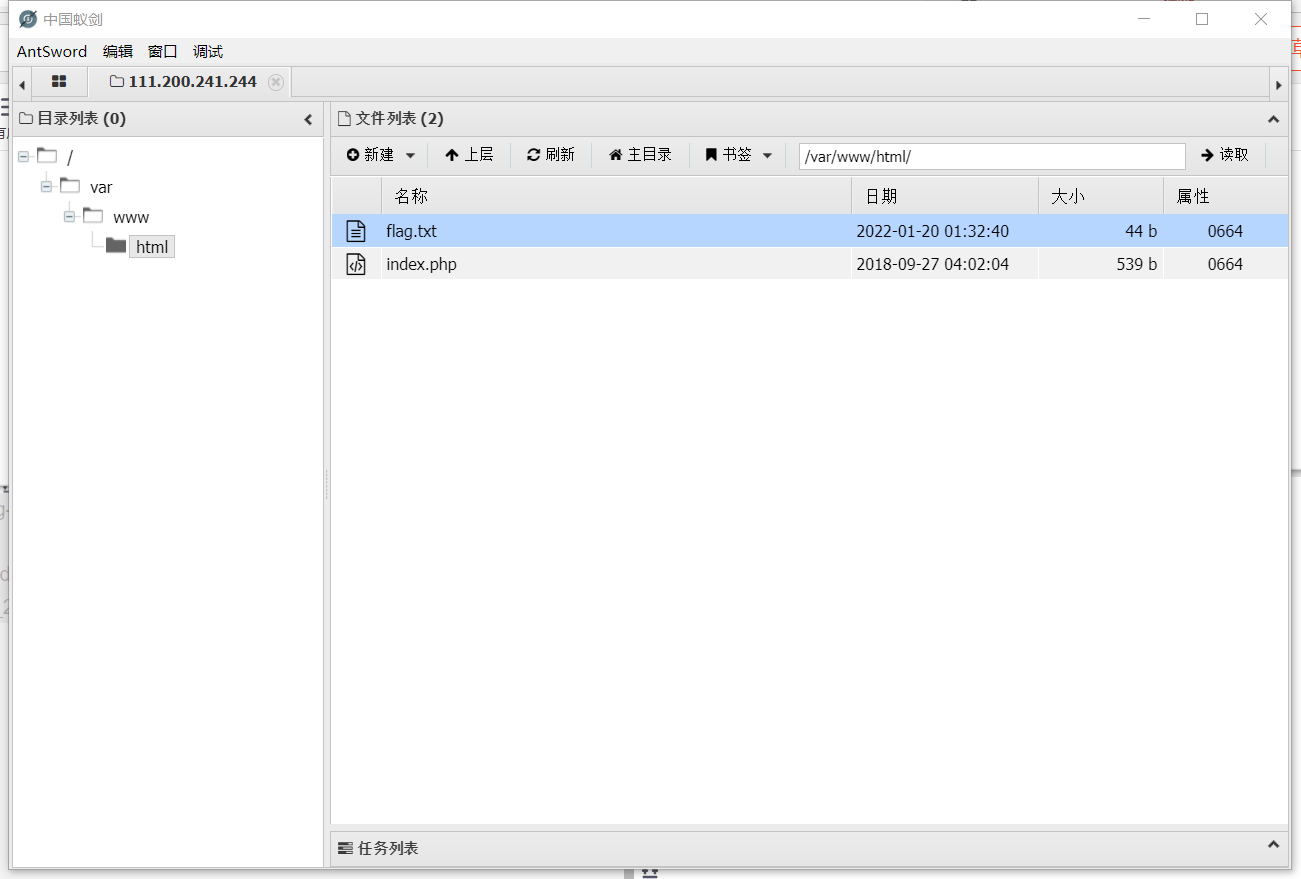The height and width of the screenshot is (879, 1301).
Task: Collapse the var node in directory tree
Action: pyautogui.click(x=46, y=186)
